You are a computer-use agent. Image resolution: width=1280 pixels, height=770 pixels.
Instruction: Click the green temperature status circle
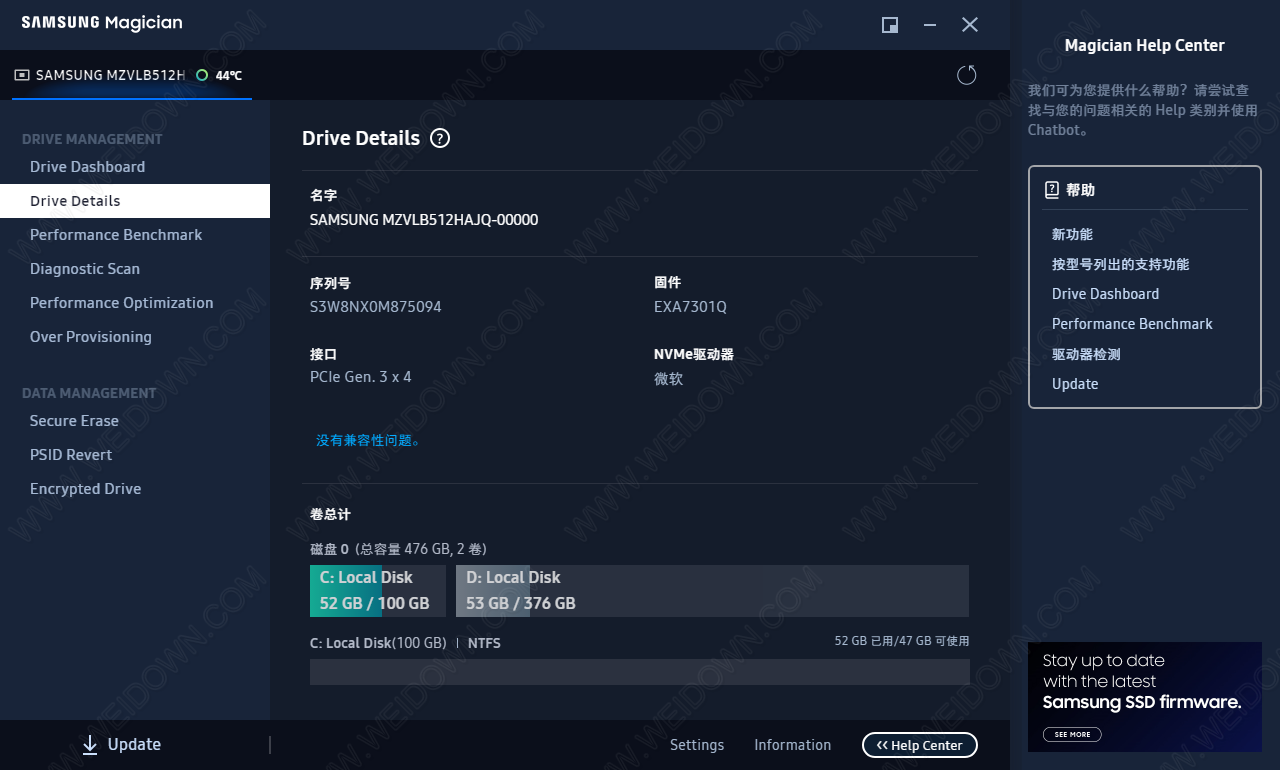pyautogui.click(x=202, y=75)
